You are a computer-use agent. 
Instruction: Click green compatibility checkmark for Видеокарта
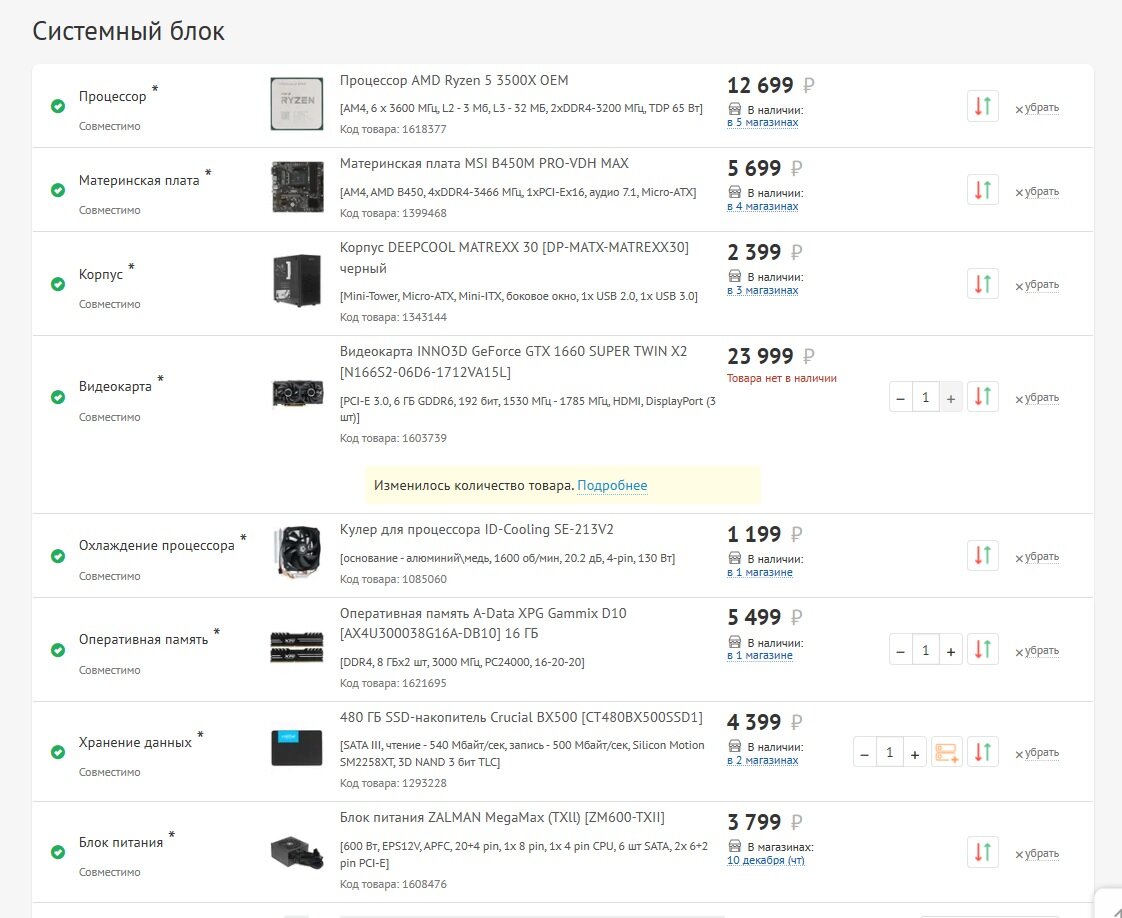click(58, 397)
